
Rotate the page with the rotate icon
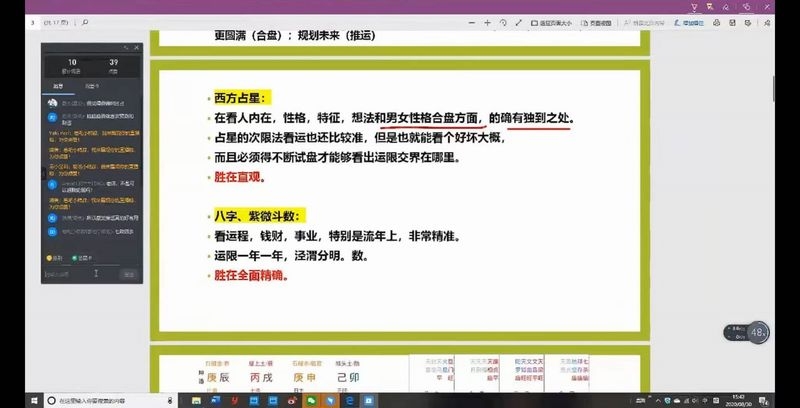click(503, 23)
